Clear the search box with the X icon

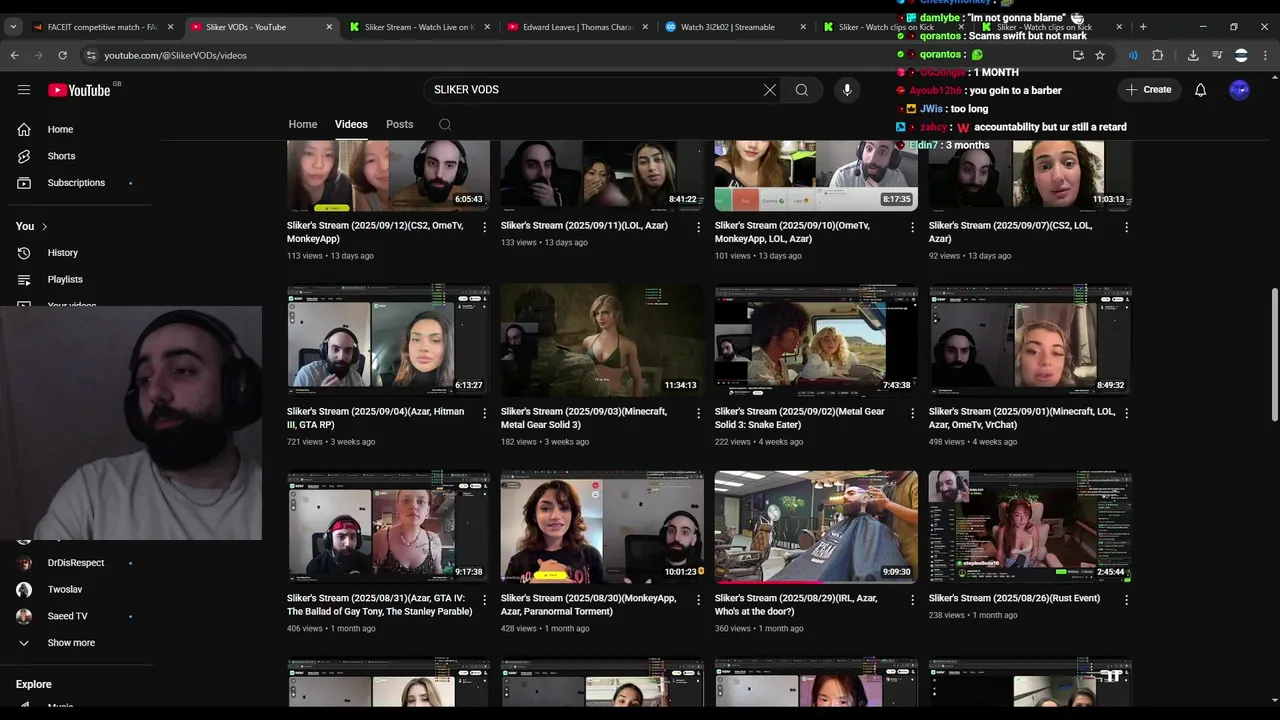point(770,90)
